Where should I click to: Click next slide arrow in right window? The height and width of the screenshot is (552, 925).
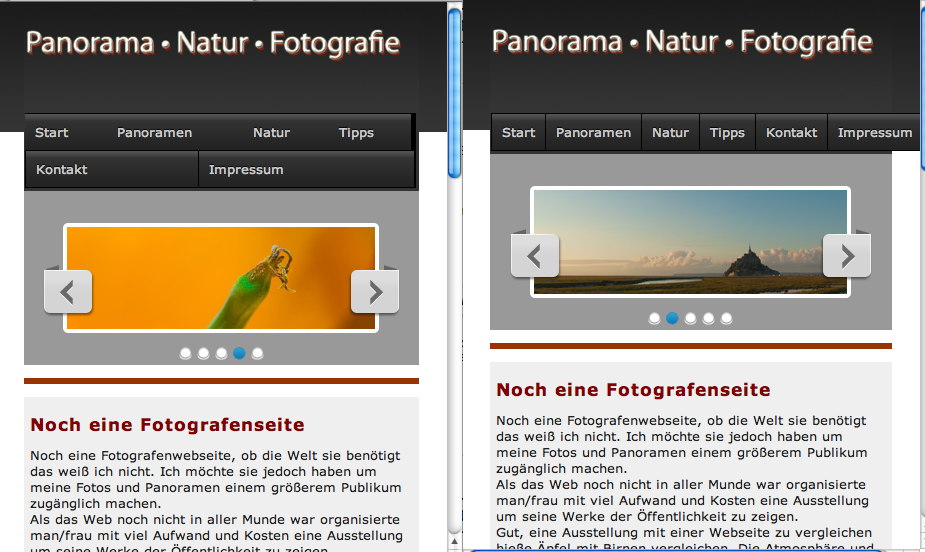[x=847, y=256]
